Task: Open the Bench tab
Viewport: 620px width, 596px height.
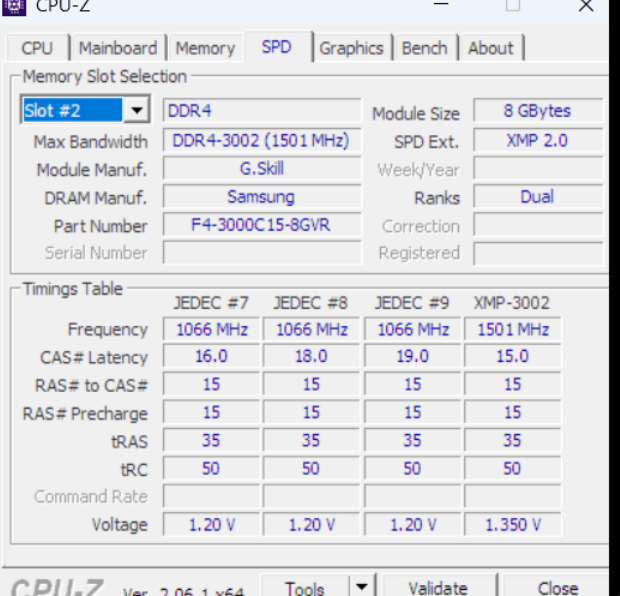Action: tap(424, 48)
